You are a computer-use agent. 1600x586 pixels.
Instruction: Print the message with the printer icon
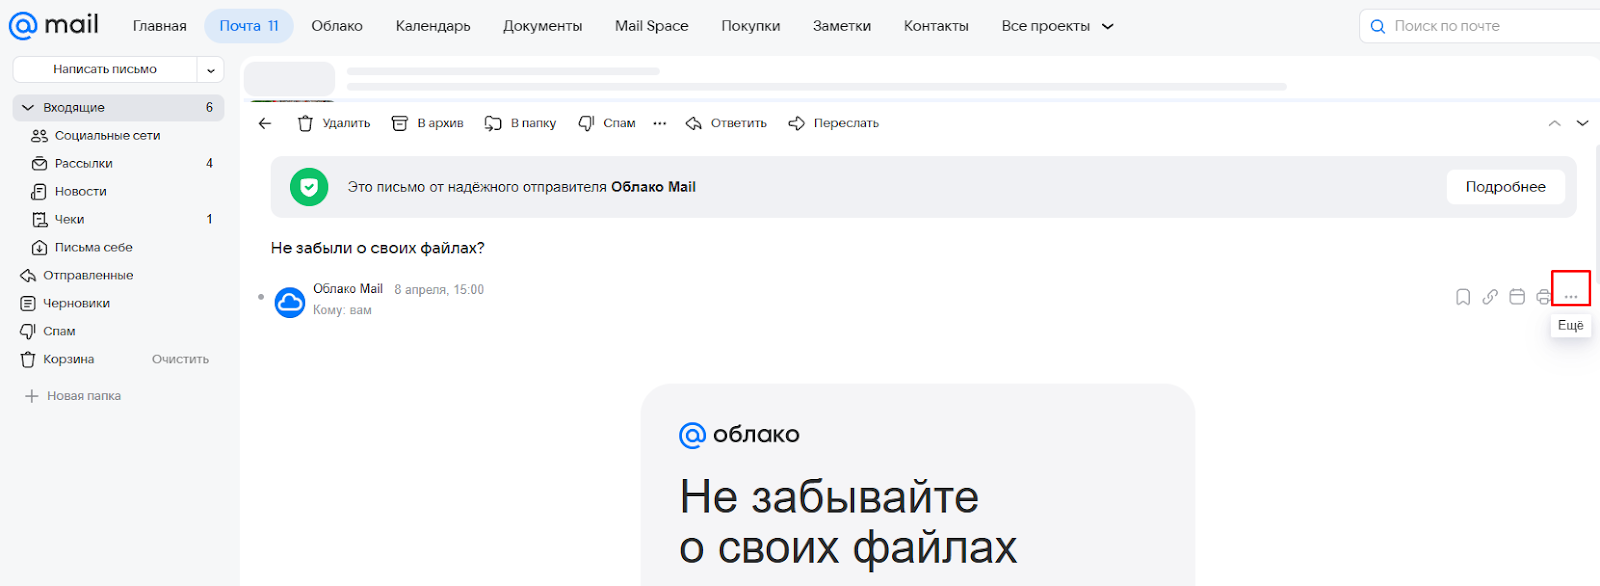[1543, 297]
